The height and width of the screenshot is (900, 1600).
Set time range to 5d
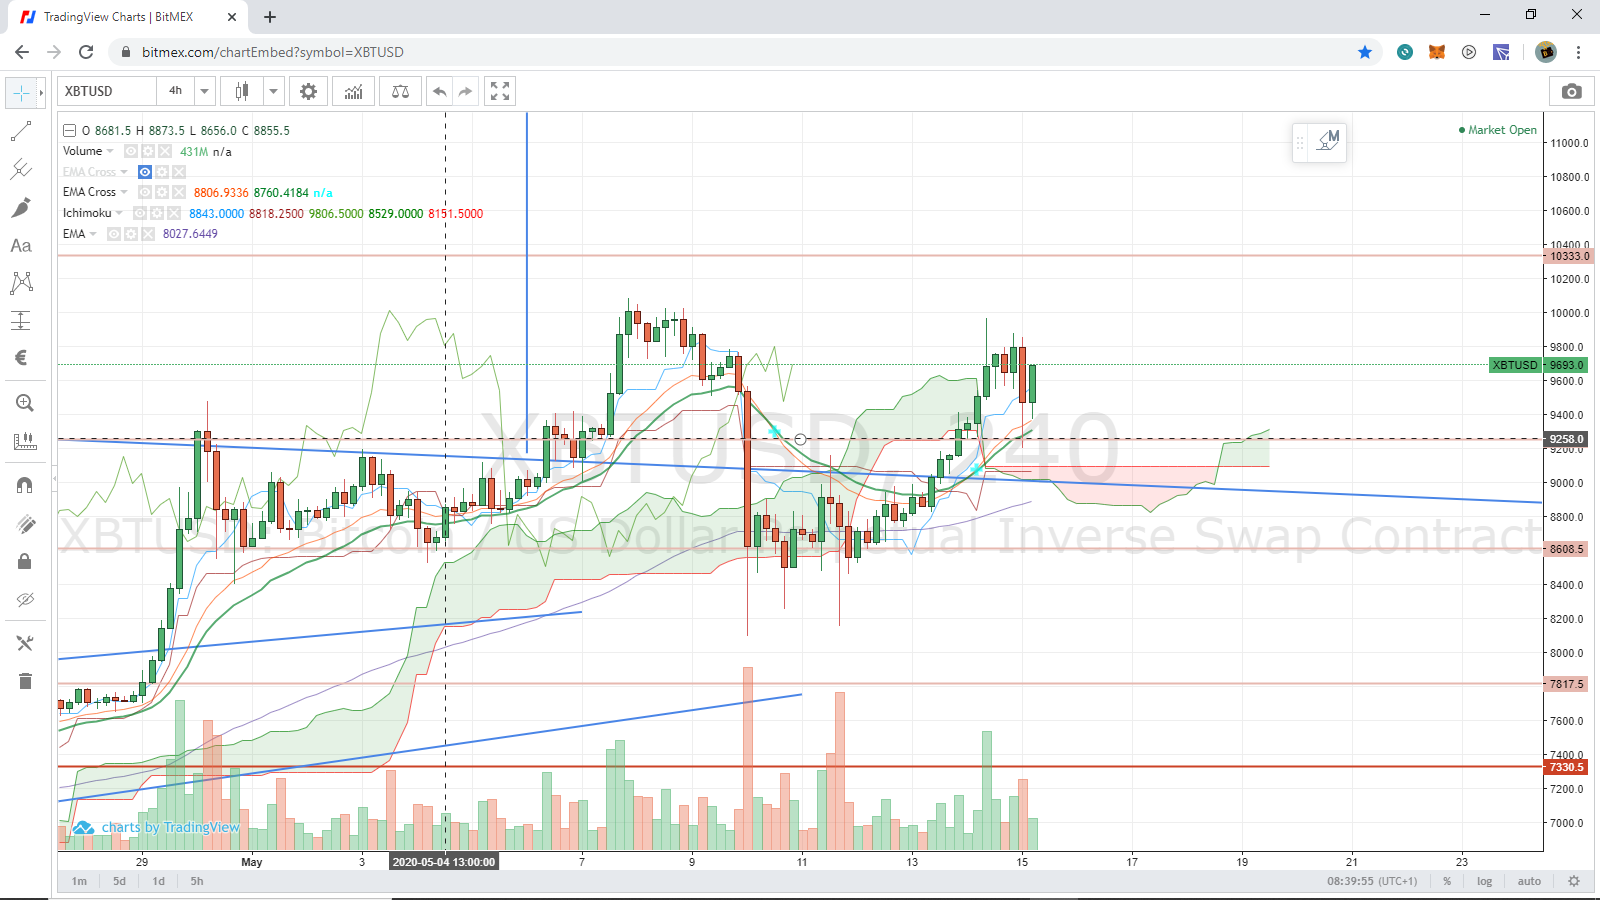[119, 881]
